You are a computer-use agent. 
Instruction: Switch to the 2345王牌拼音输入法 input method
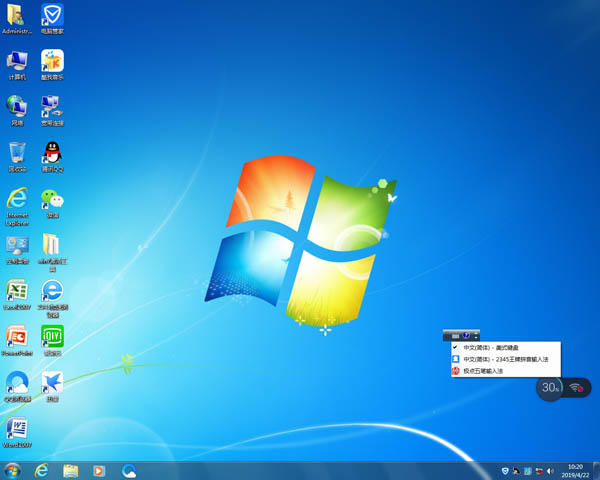point(505,359)
